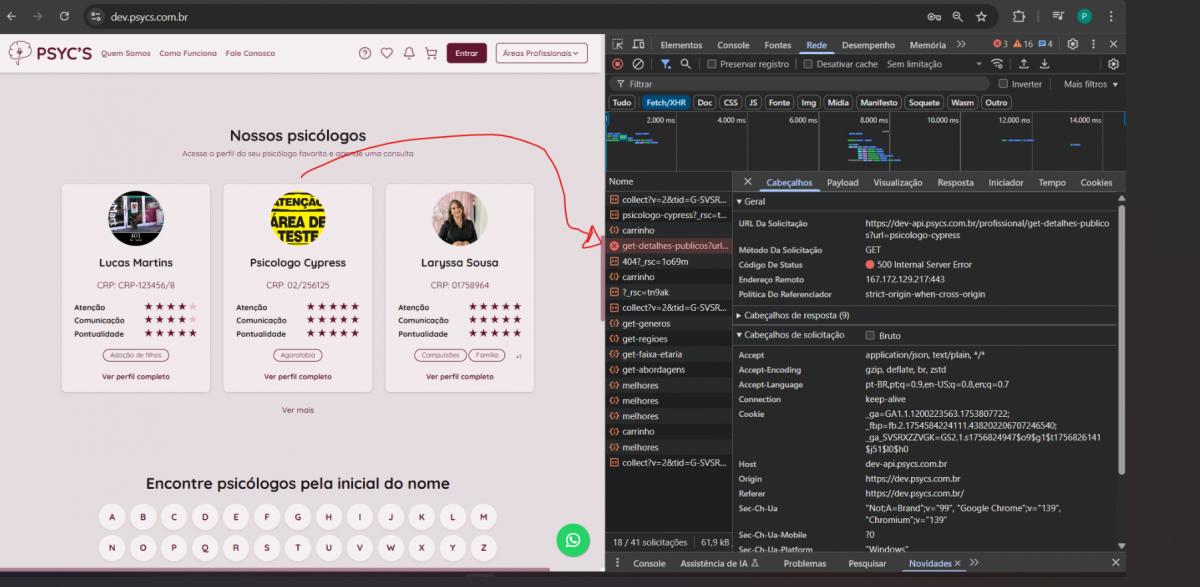Activate the inspect element picker tool

coord(618,44)
